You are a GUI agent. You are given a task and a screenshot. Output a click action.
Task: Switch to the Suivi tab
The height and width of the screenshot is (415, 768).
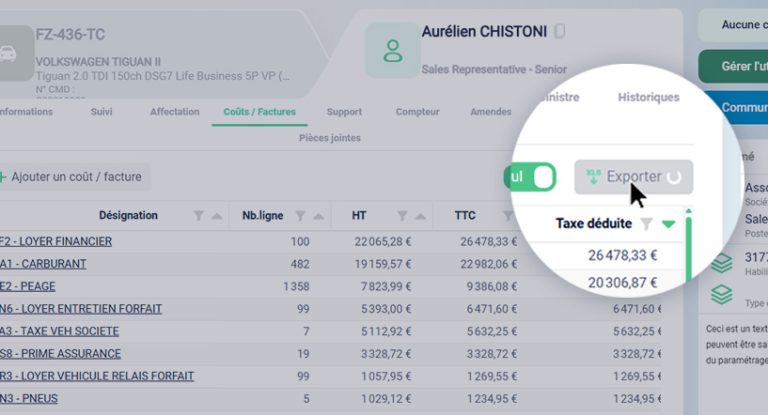tap(101, 112)
